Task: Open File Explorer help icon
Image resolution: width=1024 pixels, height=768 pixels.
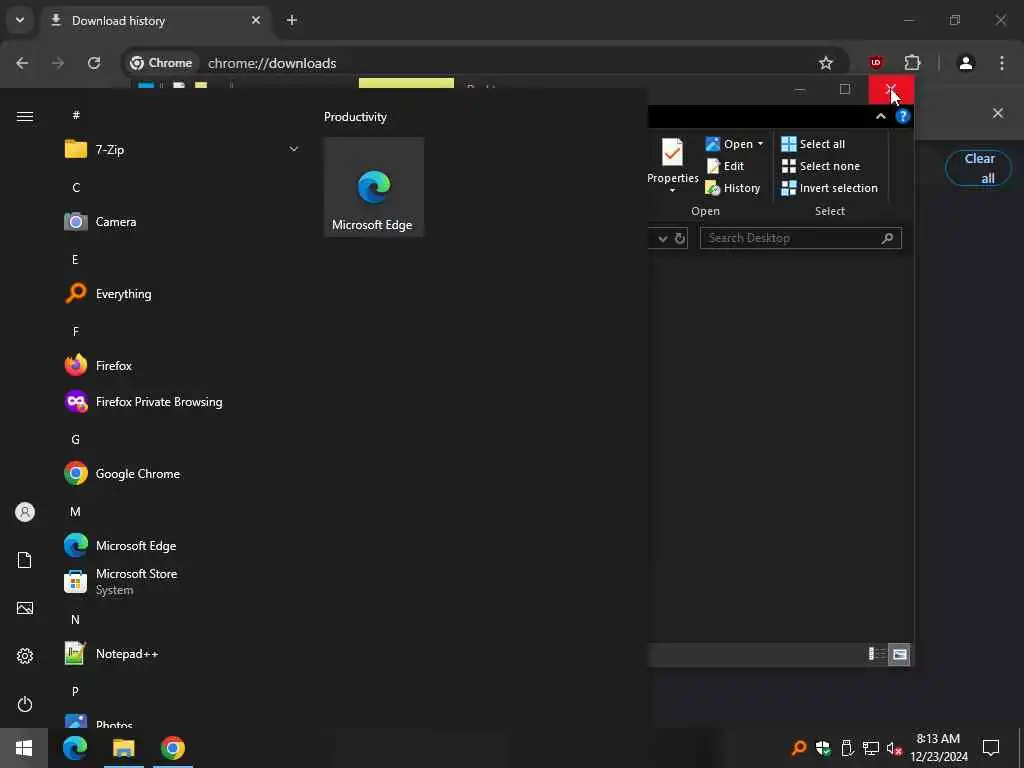Action: (x=903, y=116)
